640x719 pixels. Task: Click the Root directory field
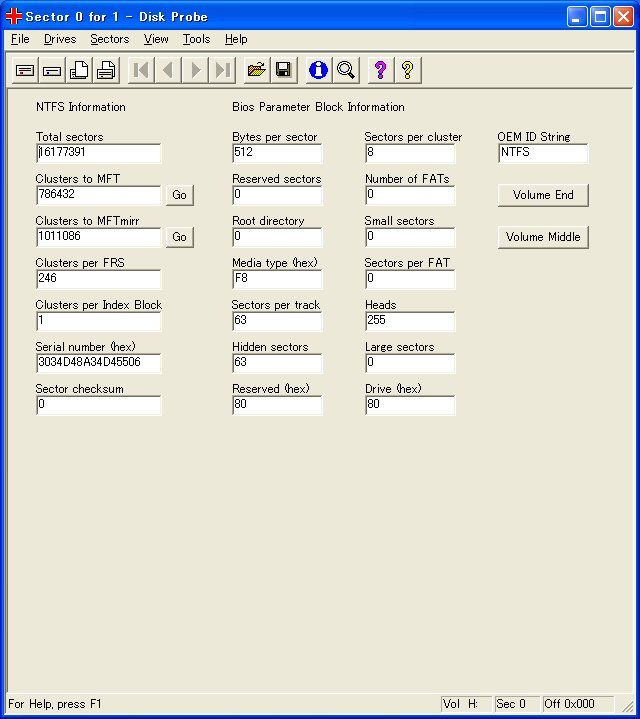[277, 237]
